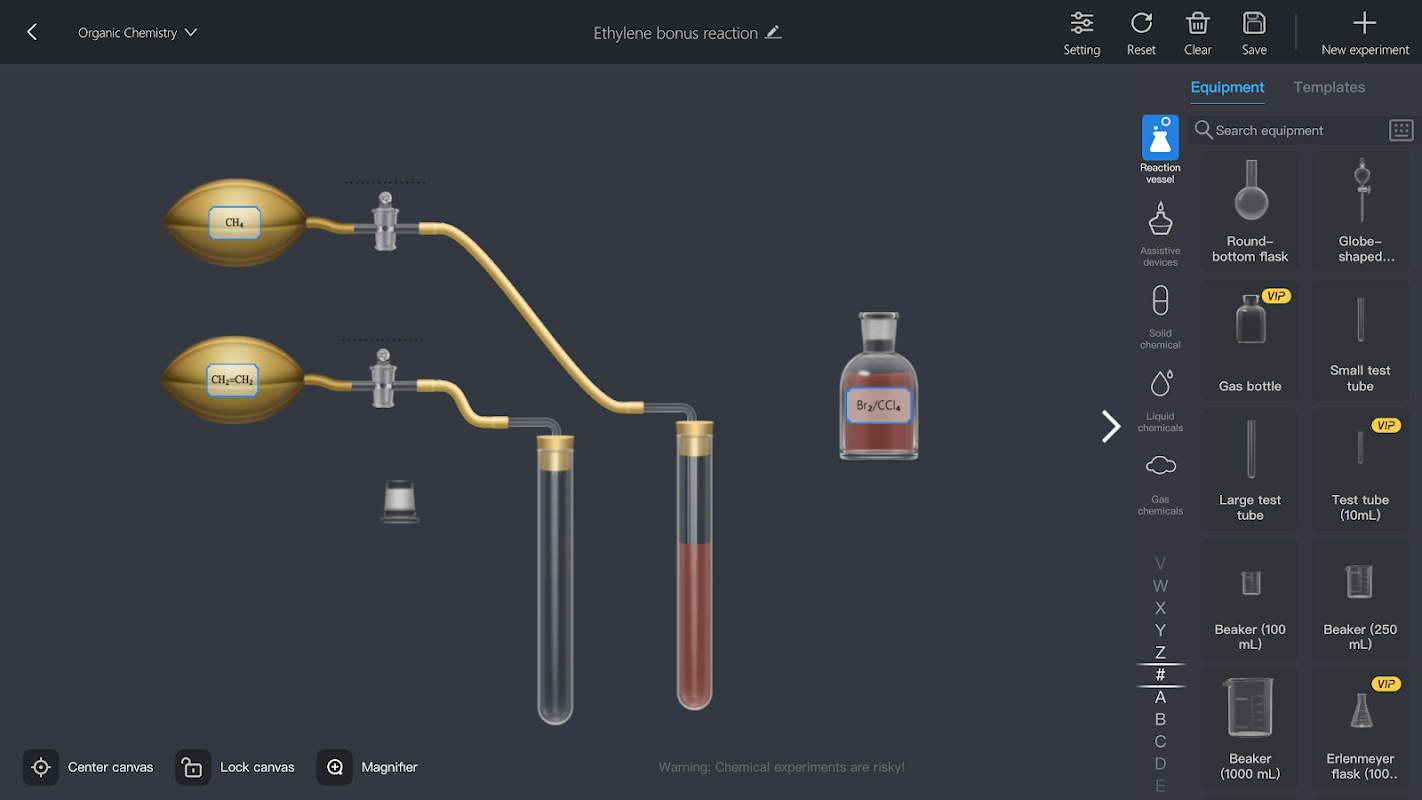This screenshot has width=1422, height=800.
Task: Toggle the equipment grid view icon
Action: point(1401,130)
